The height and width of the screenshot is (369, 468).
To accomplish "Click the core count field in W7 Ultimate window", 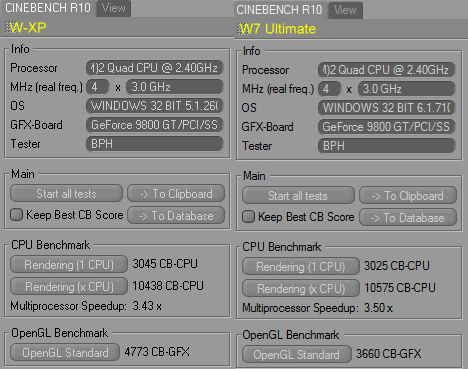I will point(329,89).
